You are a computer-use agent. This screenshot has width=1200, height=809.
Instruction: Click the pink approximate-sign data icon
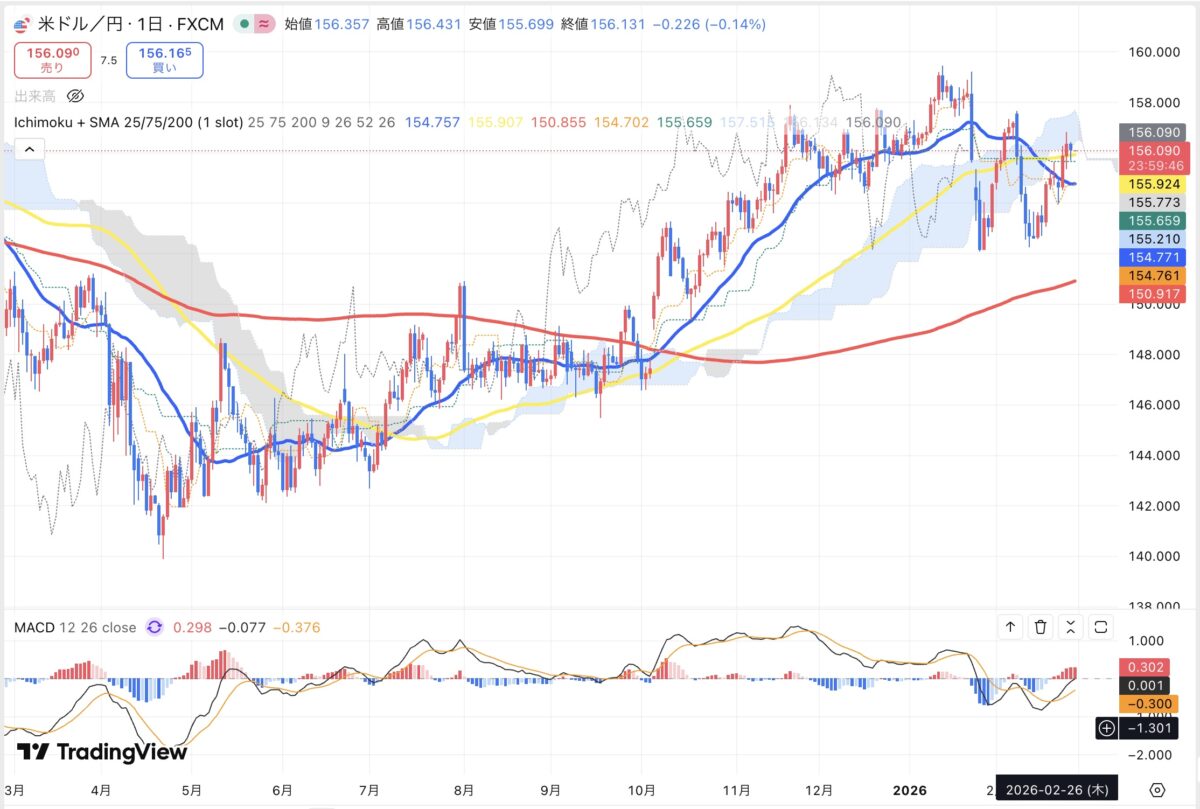click(265, 24)
